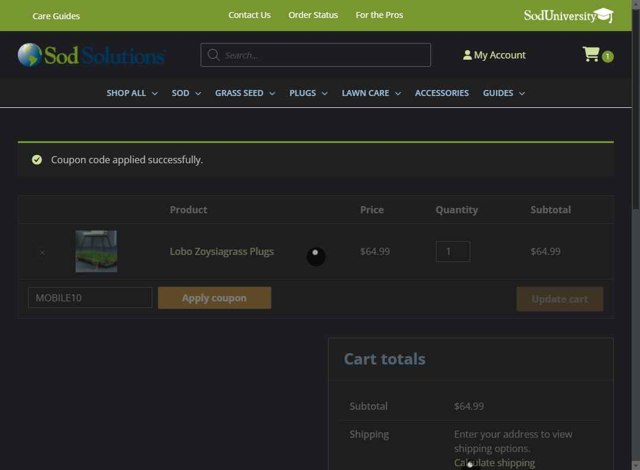Focus the Search input field
The width and height of the screenshot is (640, 470).
pos(316,55)
